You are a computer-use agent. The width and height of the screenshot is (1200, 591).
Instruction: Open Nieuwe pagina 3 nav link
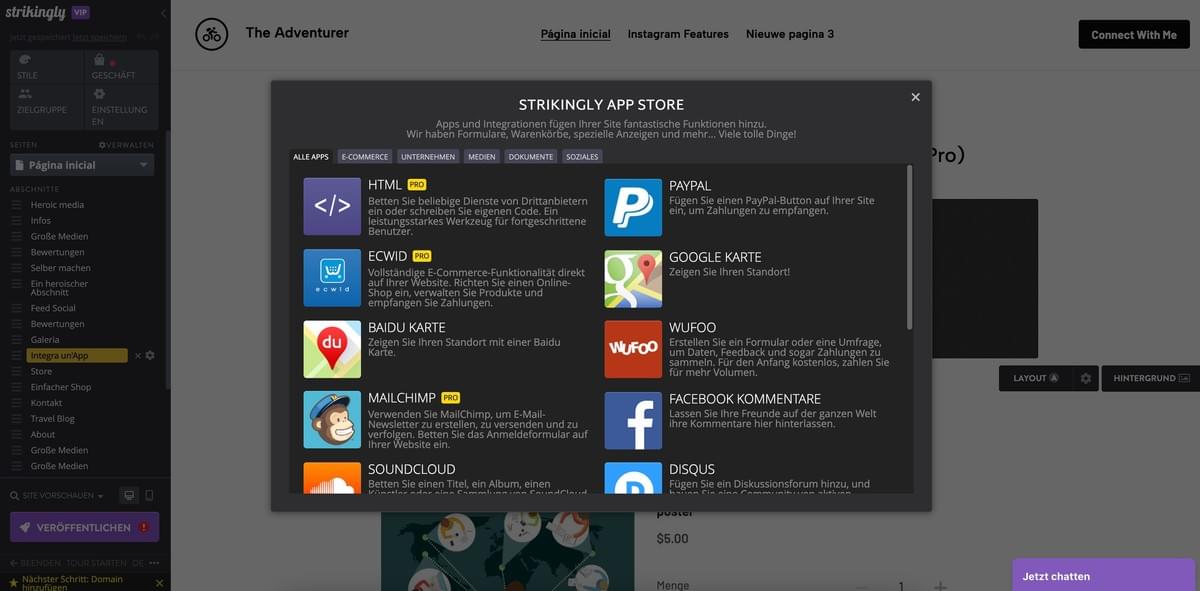790,34
